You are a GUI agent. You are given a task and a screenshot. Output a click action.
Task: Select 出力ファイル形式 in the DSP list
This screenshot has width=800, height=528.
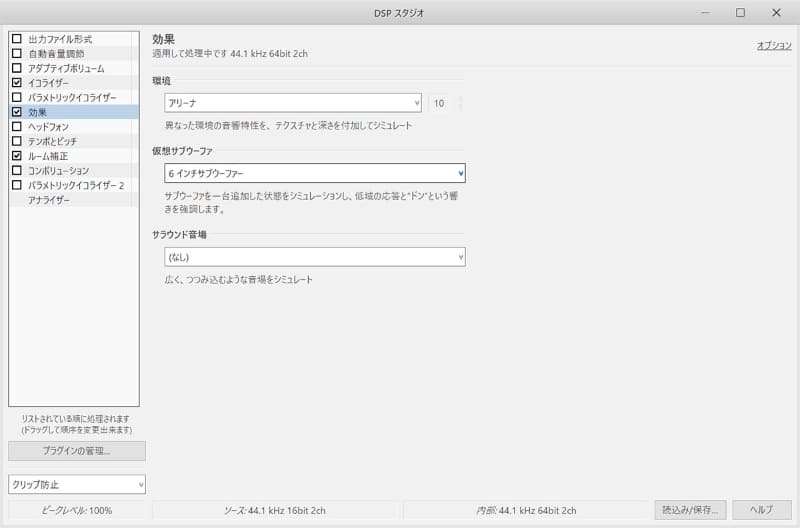[60, 39]
